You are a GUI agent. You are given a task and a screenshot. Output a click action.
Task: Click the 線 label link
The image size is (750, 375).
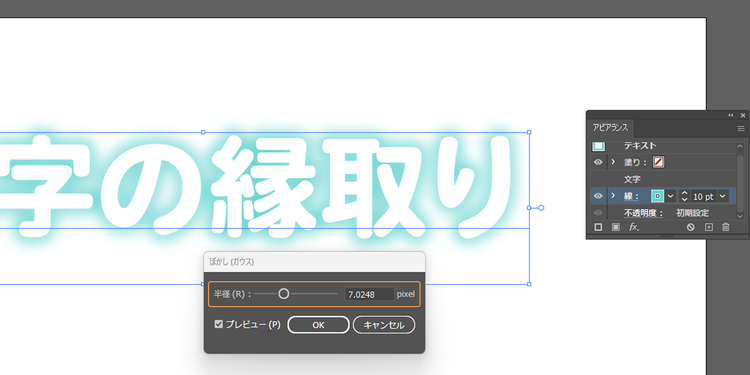coord(631,196)
